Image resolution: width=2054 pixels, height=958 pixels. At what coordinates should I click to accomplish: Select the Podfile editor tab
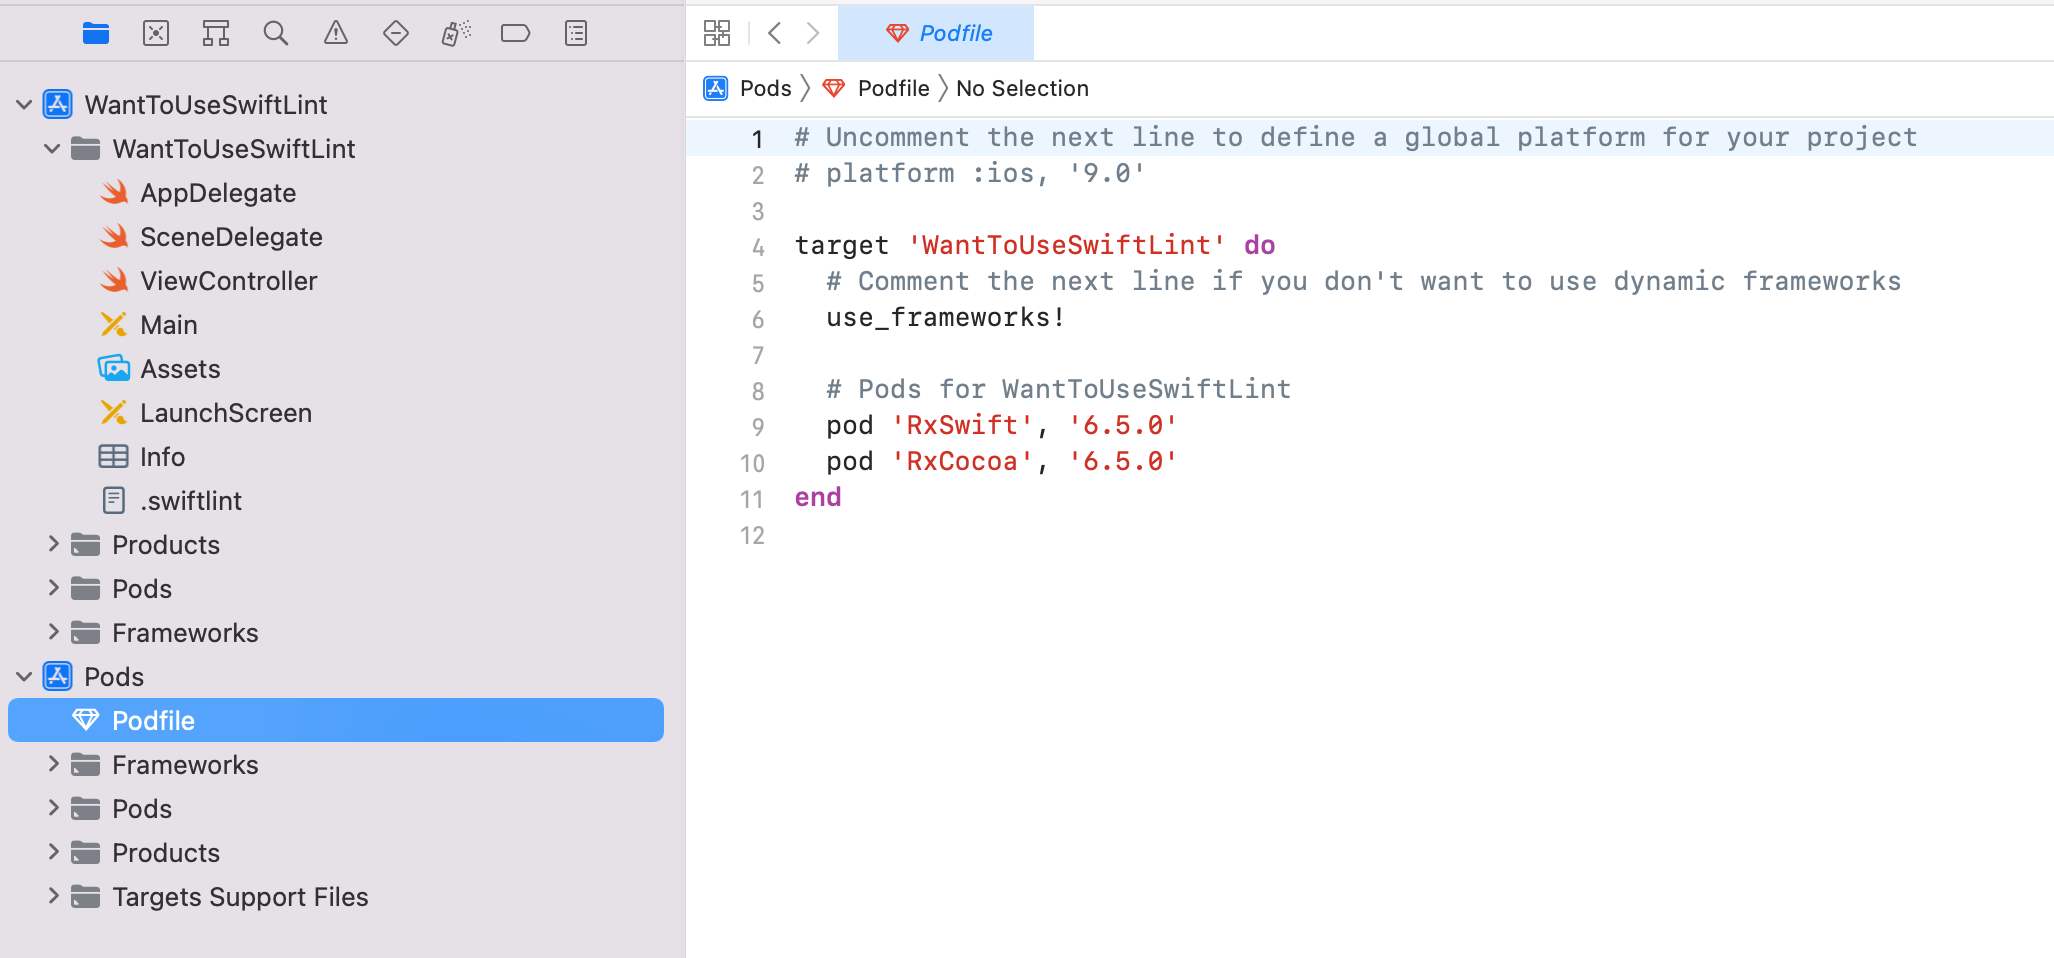[936, 33]
